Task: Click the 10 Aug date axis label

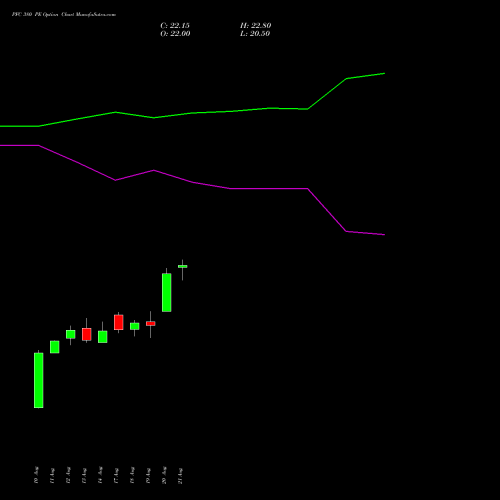Action: (x=36, y=476)
